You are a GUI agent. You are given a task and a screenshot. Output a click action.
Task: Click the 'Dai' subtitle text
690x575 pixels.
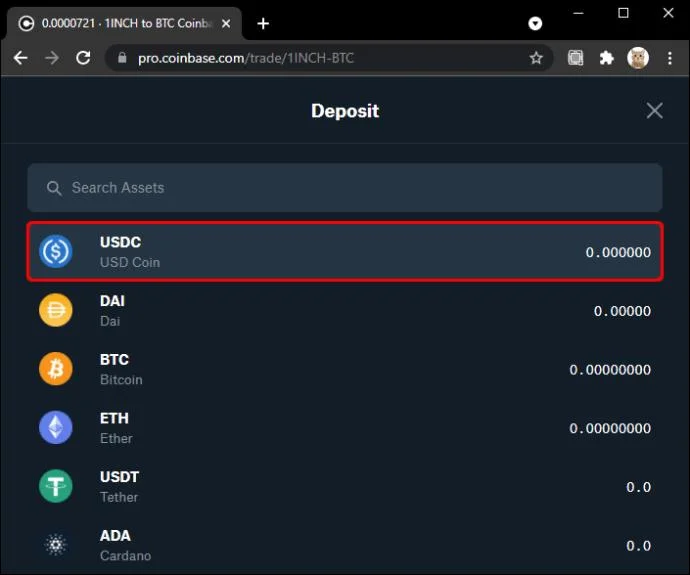110,321
